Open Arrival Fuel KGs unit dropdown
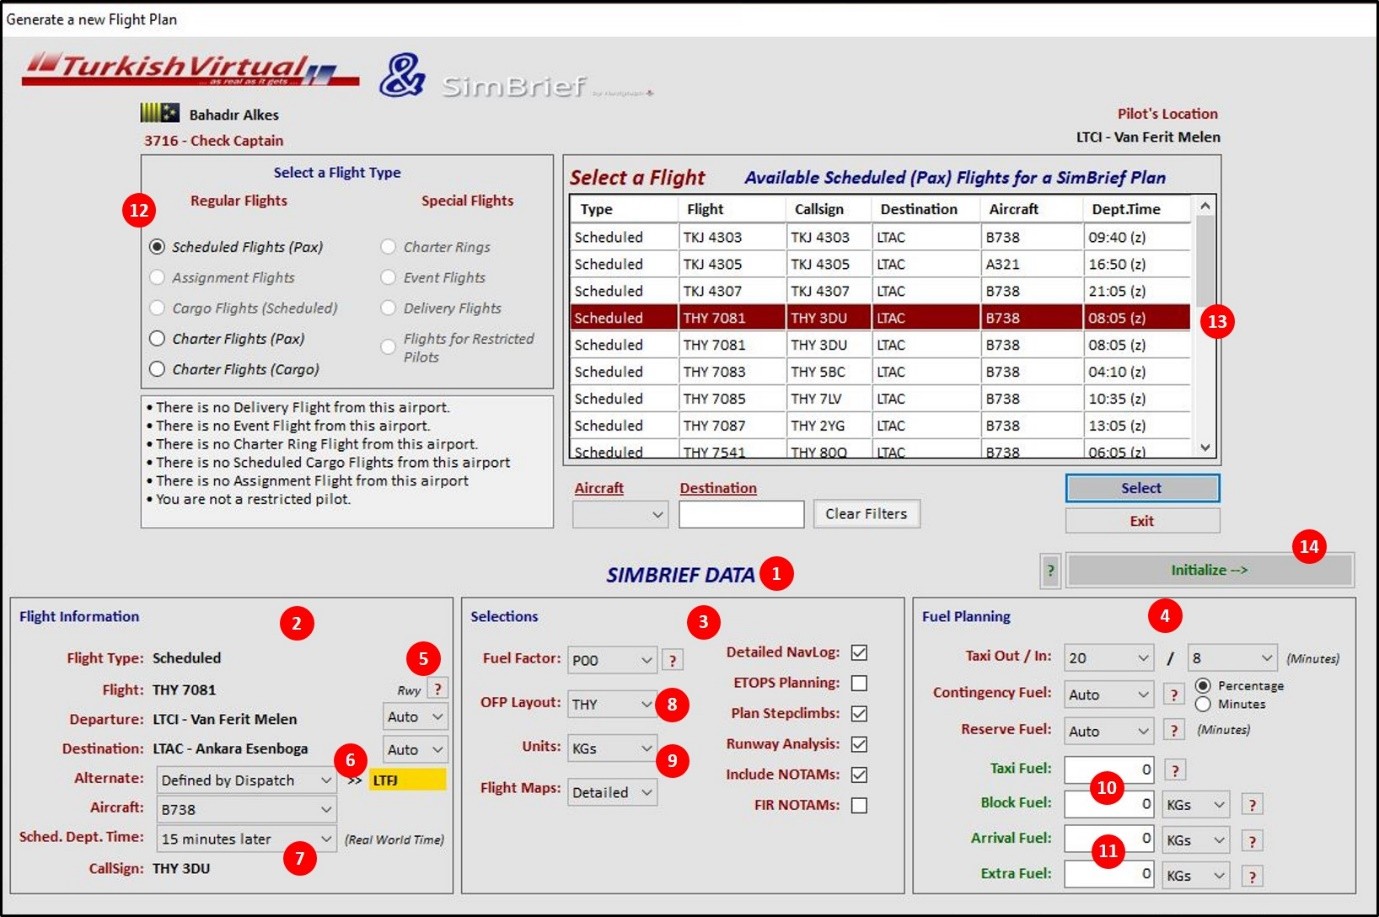 point(1196,840)
